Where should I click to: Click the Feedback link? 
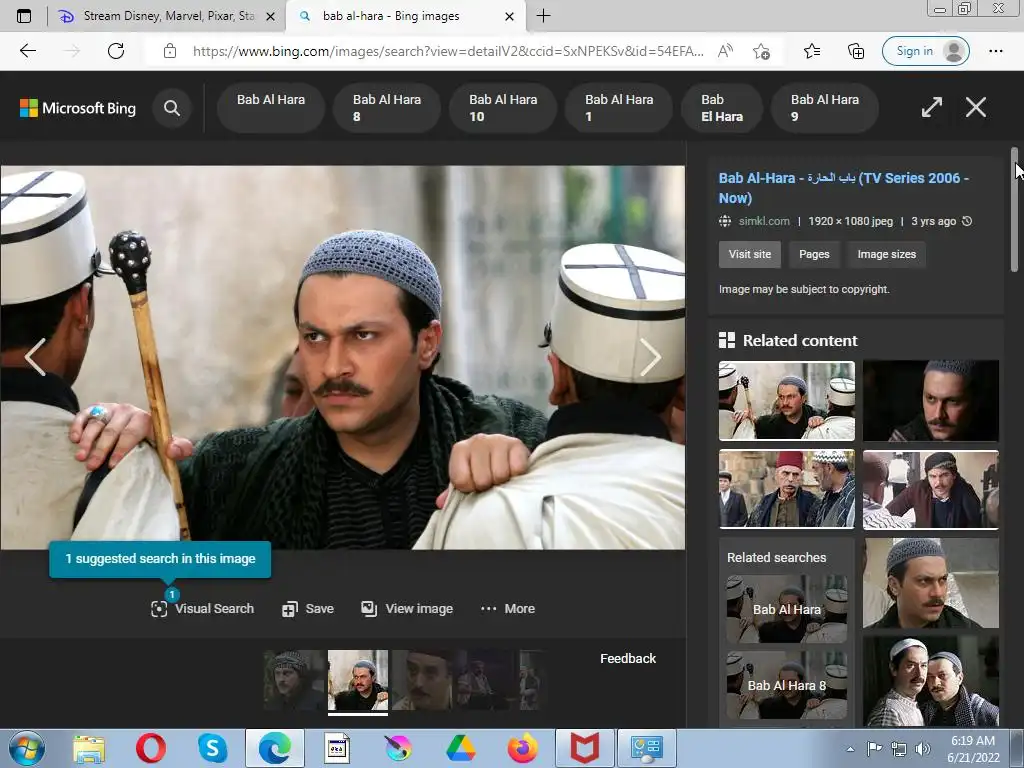pos(628,658)
